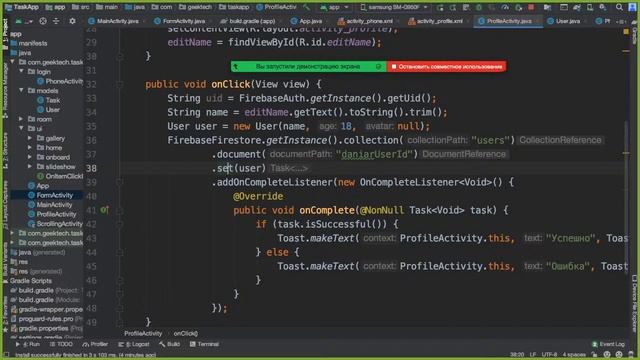Open the app run configuration dropdown

[334, 7]
